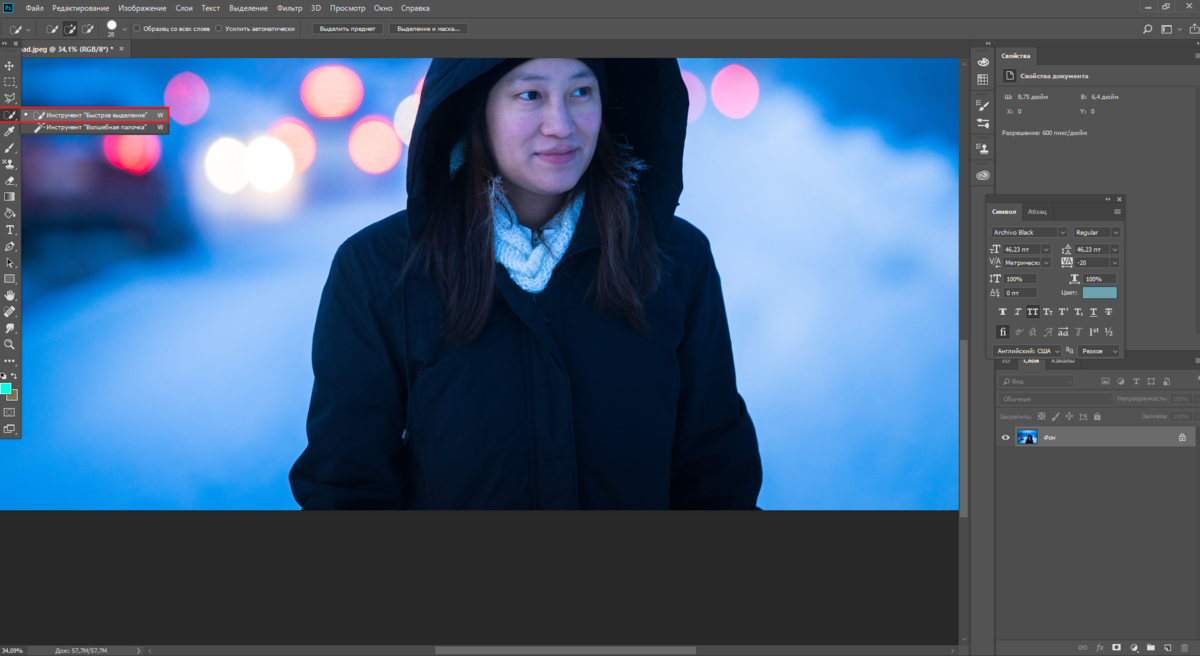The image size is (1200, 656).
Task: Open the Символ panel hamburger menu
Action: pyautogui.click(x=1117, y=212)
